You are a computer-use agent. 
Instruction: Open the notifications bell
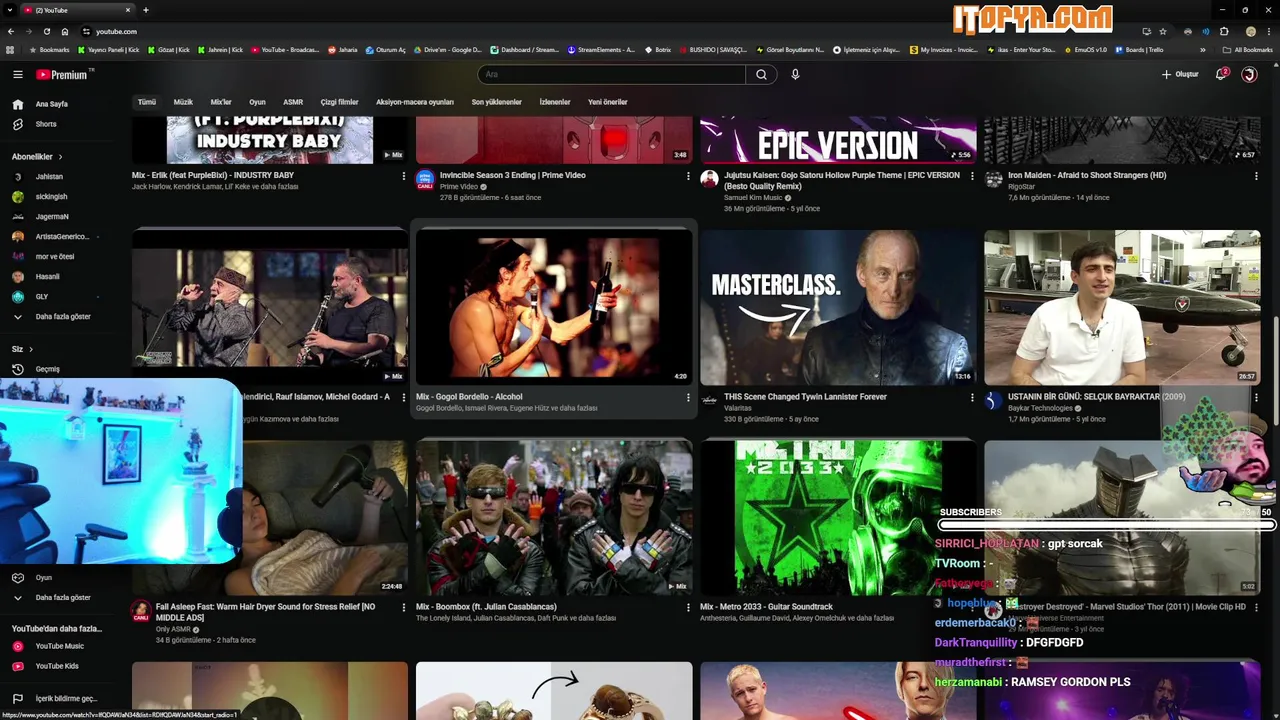point(1221,74)
